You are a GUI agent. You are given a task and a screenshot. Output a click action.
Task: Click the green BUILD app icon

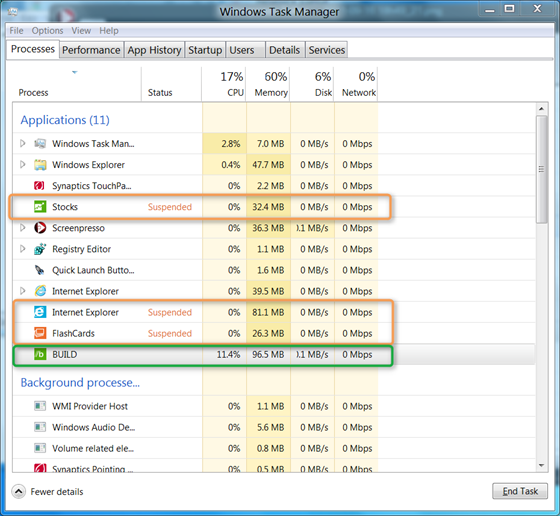(x=40, y=354)
